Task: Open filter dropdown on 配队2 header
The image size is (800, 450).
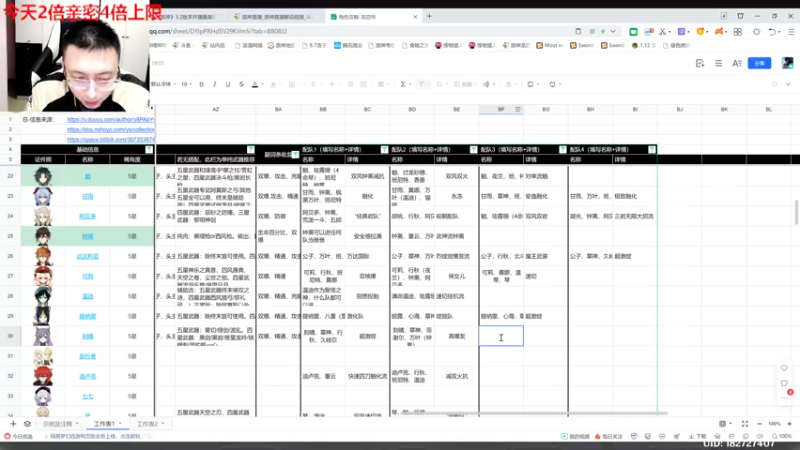Action: coord(473,149)
